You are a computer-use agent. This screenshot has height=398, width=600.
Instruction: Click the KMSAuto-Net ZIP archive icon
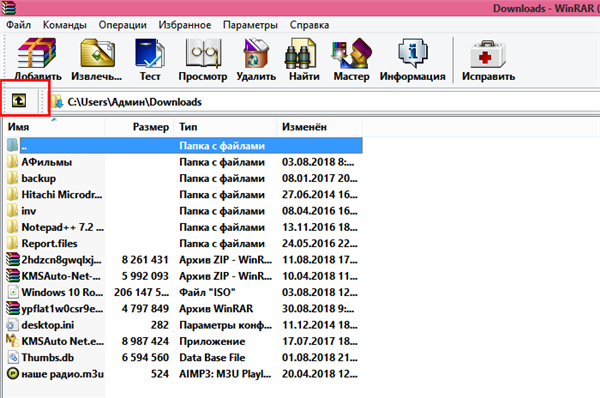(x=13, y=276)
